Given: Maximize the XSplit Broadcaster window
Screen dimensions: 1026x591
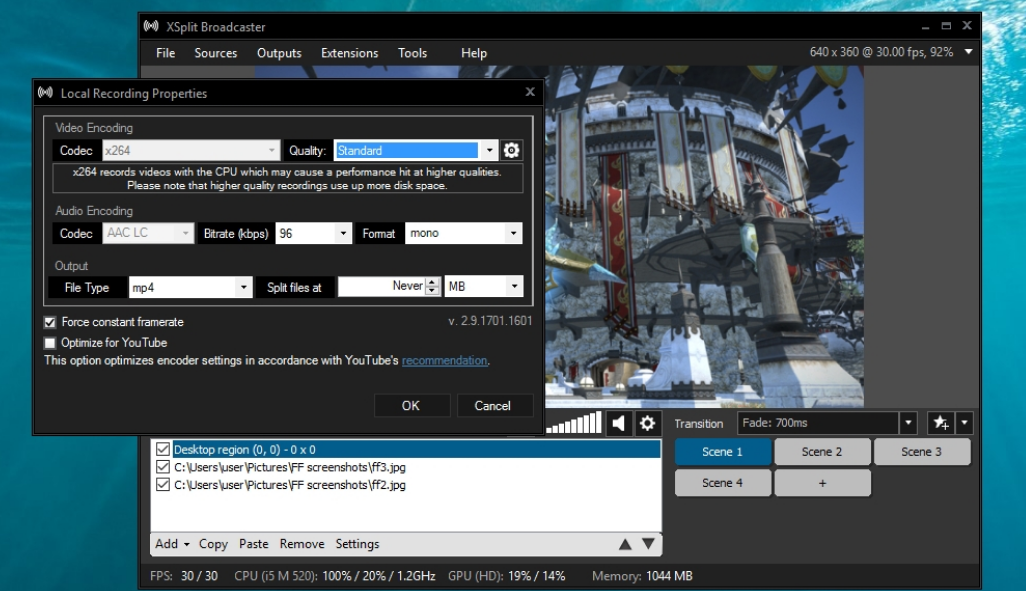Looking at the screenshot, I should tap(946, 26).
